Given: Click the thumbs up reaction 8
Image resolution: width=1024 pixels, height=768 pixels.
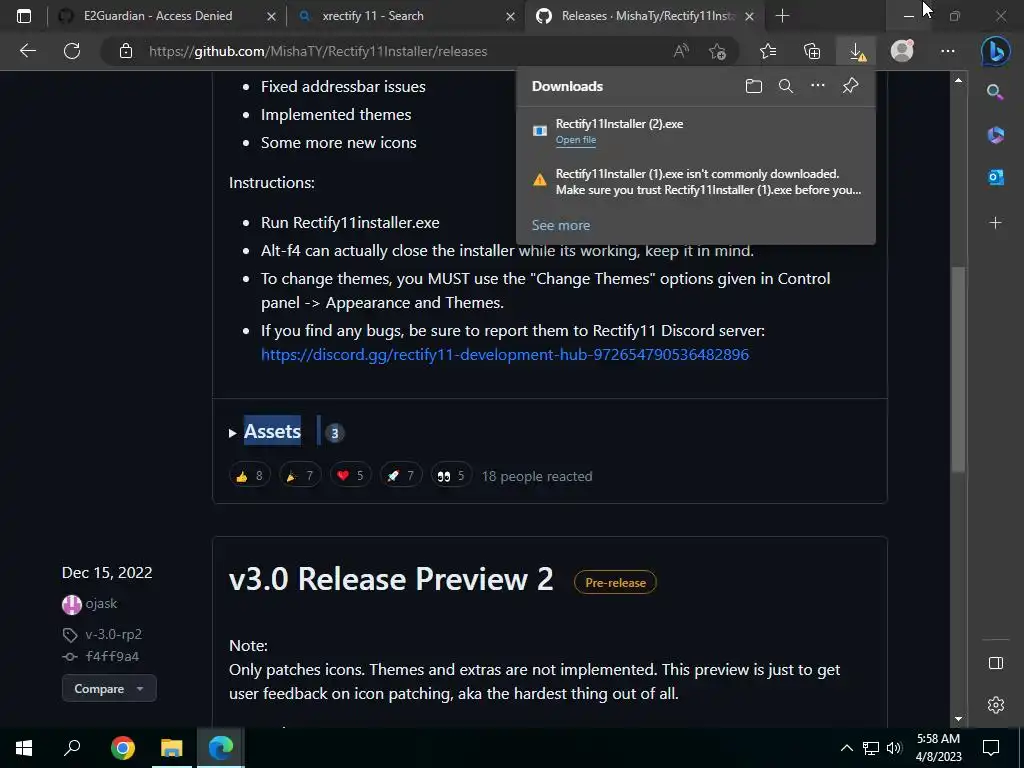Looking at the screenshot, I should (249, 476).
